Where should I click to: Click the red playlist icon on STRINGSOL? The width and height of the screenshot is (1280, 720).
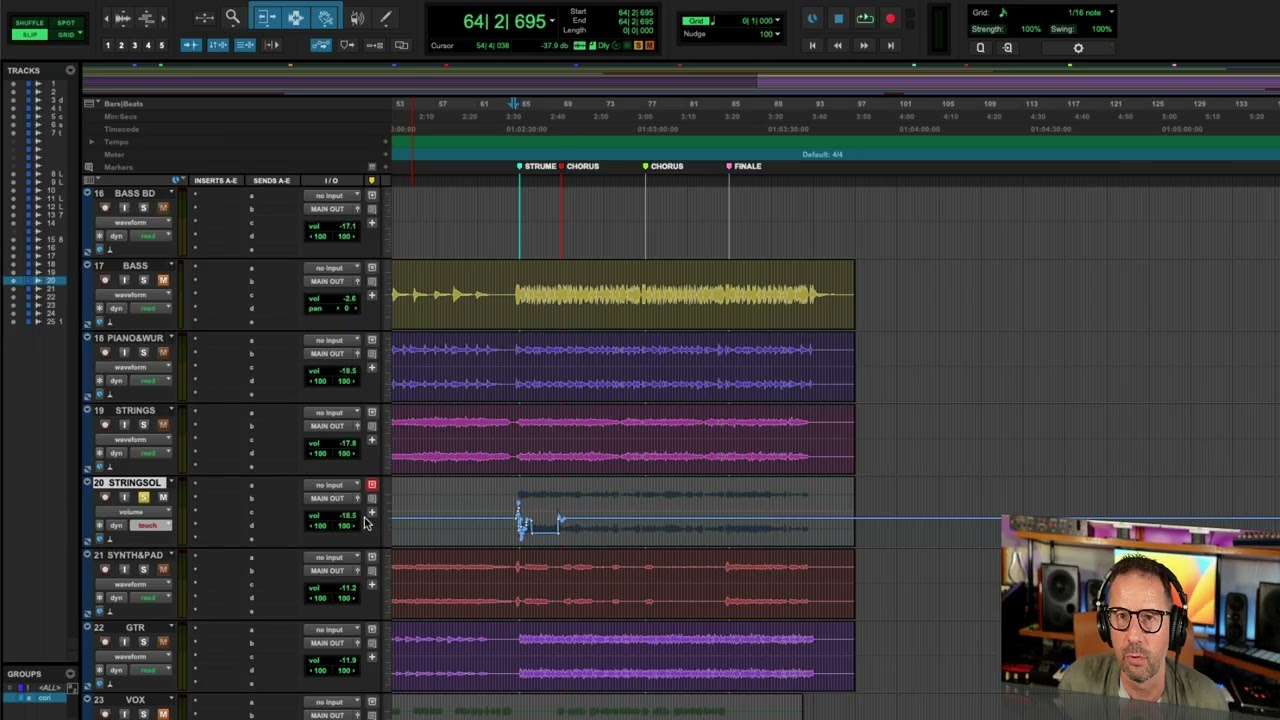click(372, 485)
